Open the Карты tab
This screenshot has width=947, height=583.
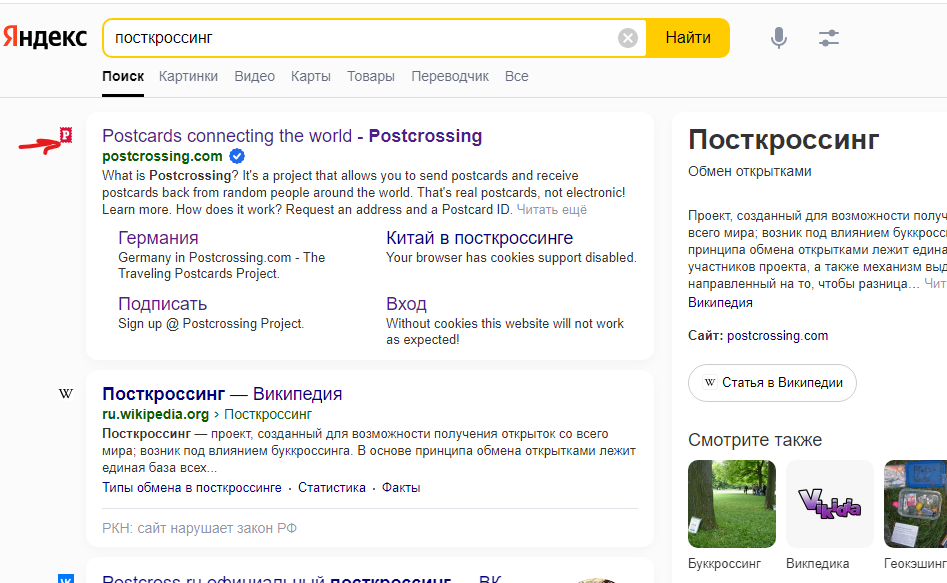(x=310, y=76)
